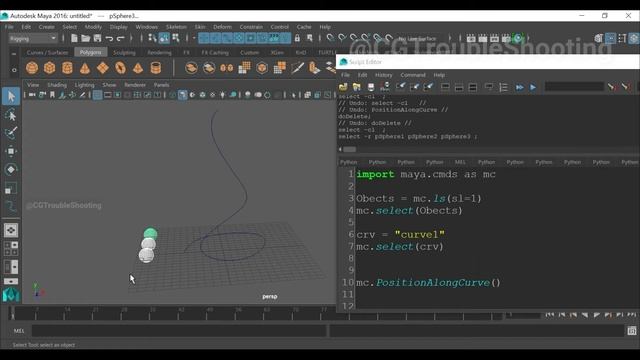The width and height of the screenshot is (640, 360).
Task: Switch to the Curves / Surfaces shelf tab
Action: (47, 53)
